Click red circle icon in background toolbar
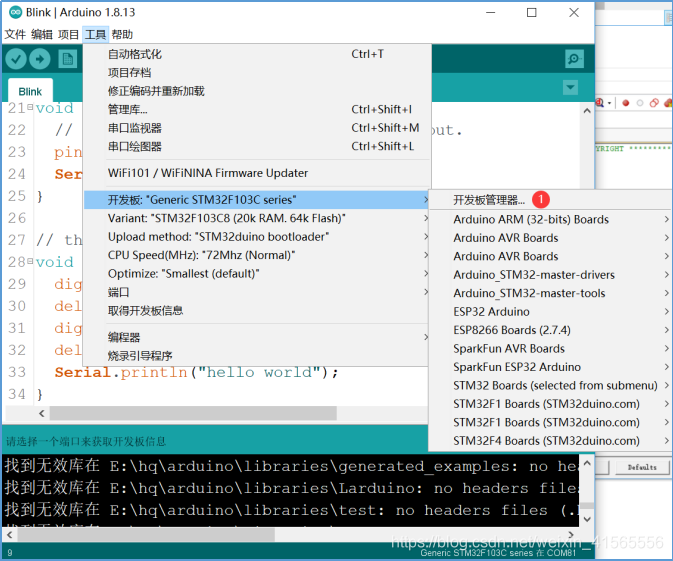This screenshot has width=673, height=561. (626, 103)
